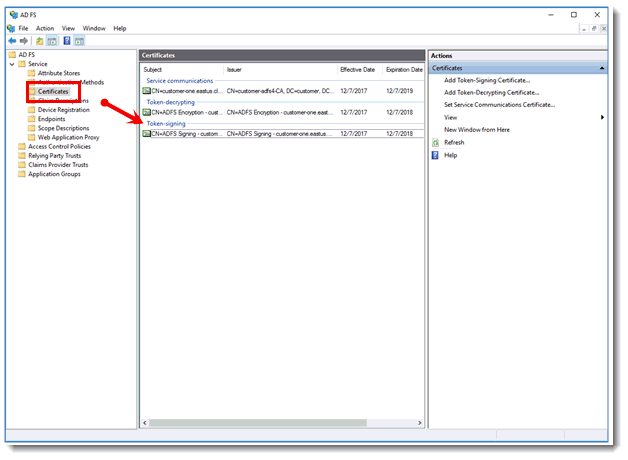Click Add Token-Signing Certificate link
This screenshot has width=628, height=460.
(487, 80)
